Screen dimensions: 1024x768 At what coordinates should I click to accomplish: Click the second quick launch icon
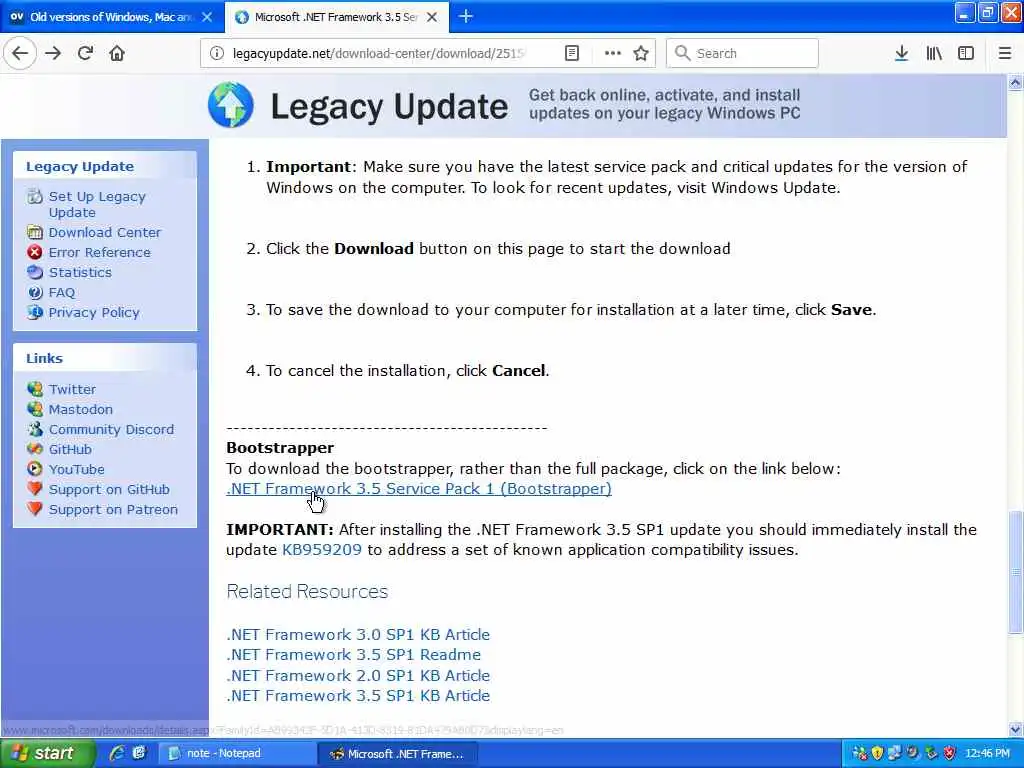point(139,753)
